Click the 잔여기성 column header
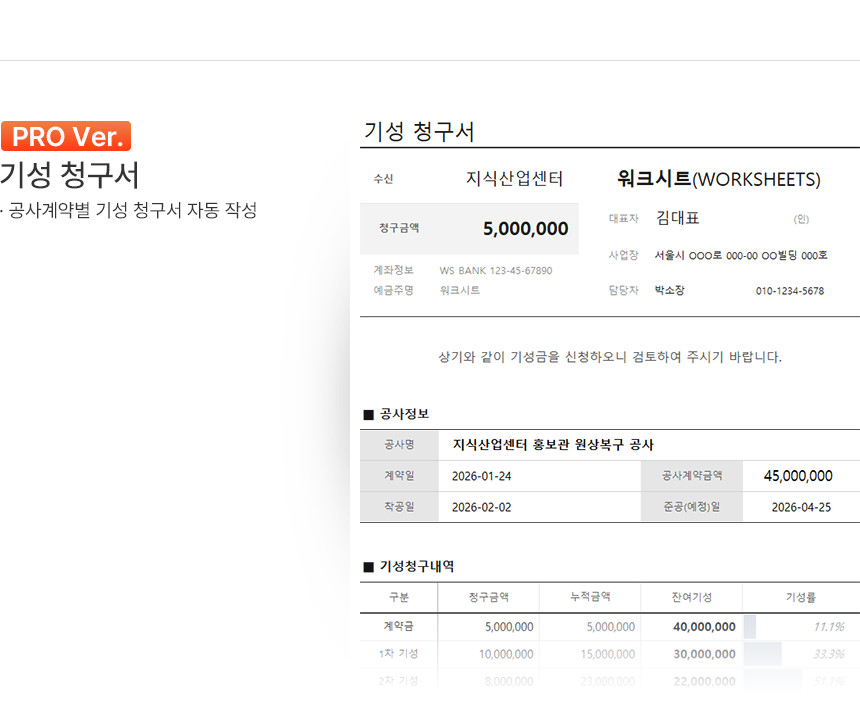The height and width of the screenshot is (710, 860). point(691,597)
